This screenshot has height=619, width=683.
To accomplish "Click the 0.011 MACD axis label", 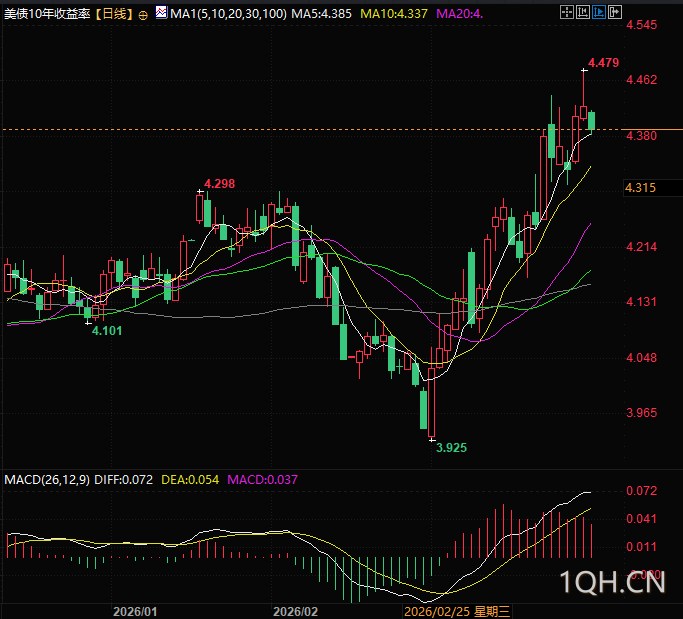I will point(641,547).
